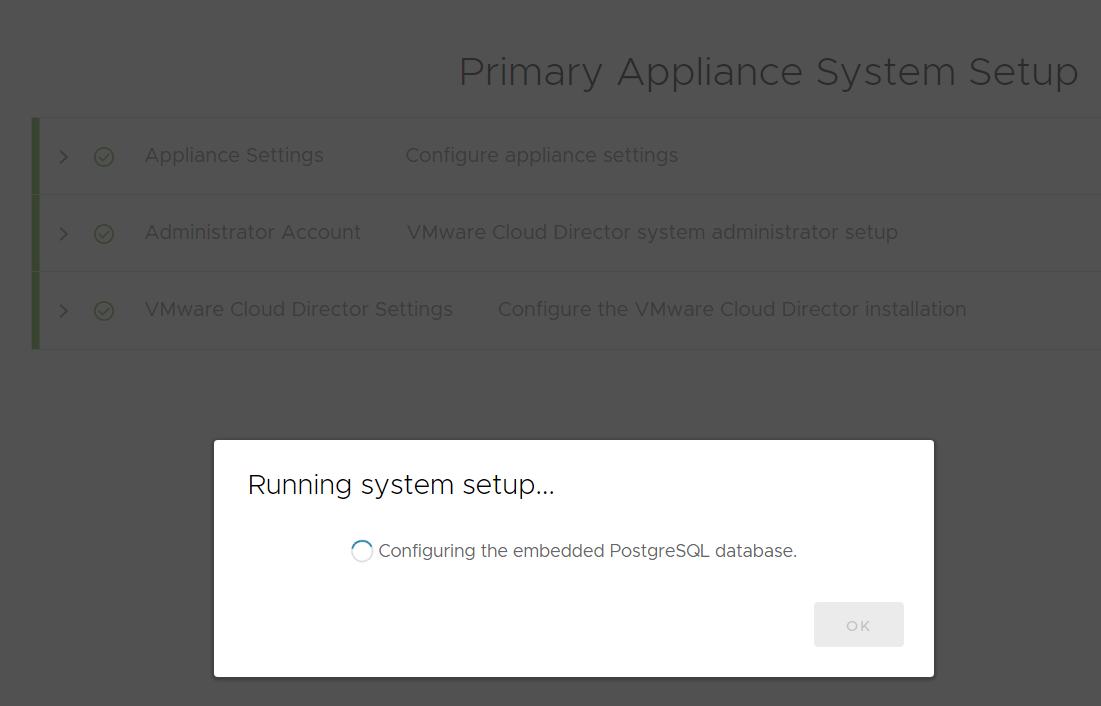Click 'VMware Cloud Director system administrator setup' text
The image size is (1101, 706).
(652, 233)
